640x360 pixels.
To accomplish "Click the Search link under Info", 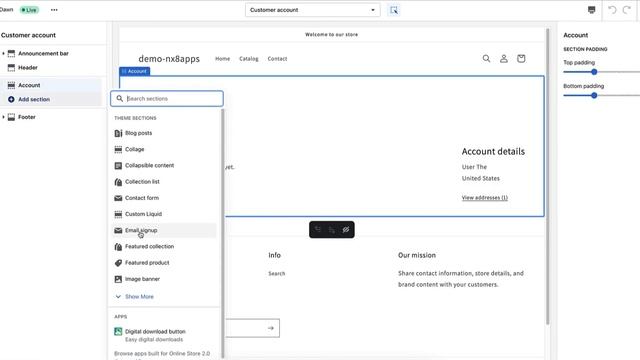I will tap(277, 273).
